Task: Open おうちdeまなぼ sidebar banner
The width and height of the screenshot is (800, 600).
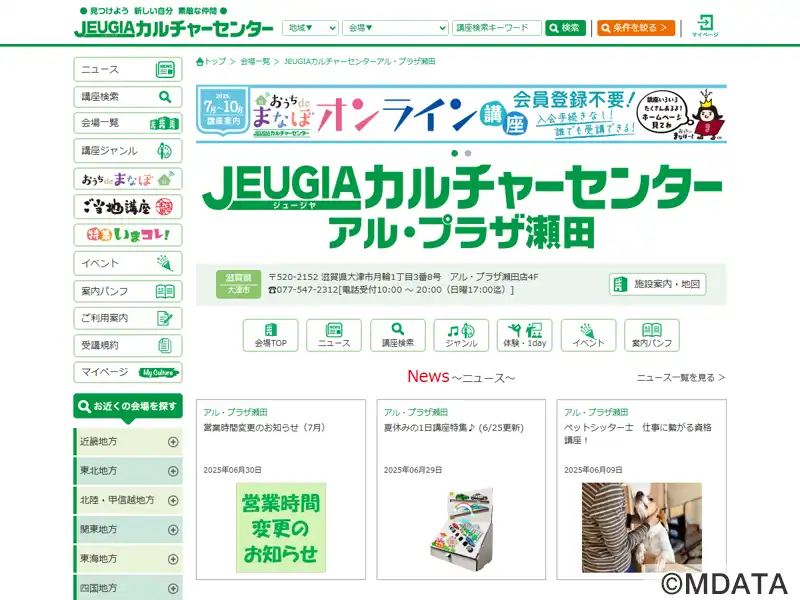Action: (x=128, y=179)
